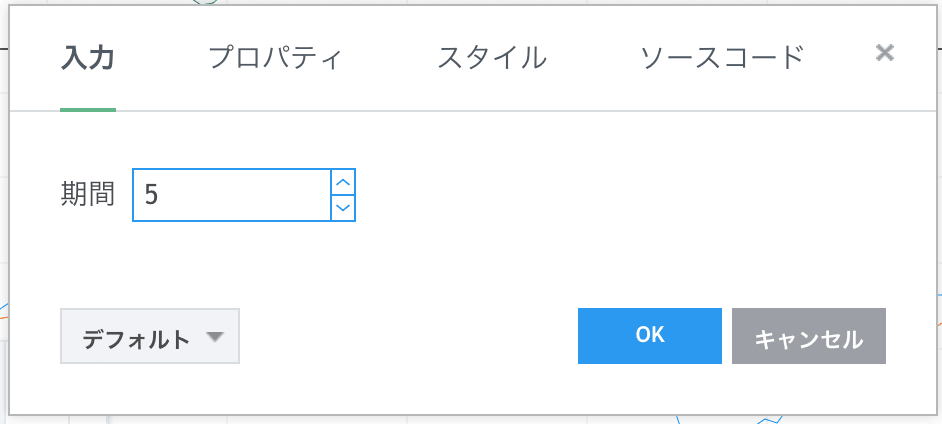Close the settings dialog with the X icon
Image resolution: width=942 pixels, height=424 pixels.
(x=884, y=53)
